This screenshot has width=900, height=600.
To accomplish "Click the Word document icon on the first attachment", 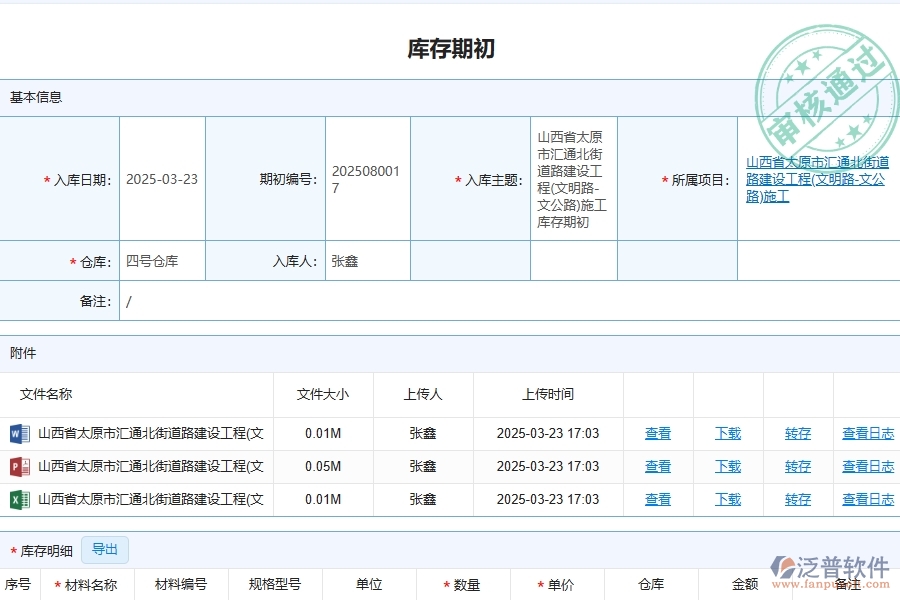I will coord(19,433).
